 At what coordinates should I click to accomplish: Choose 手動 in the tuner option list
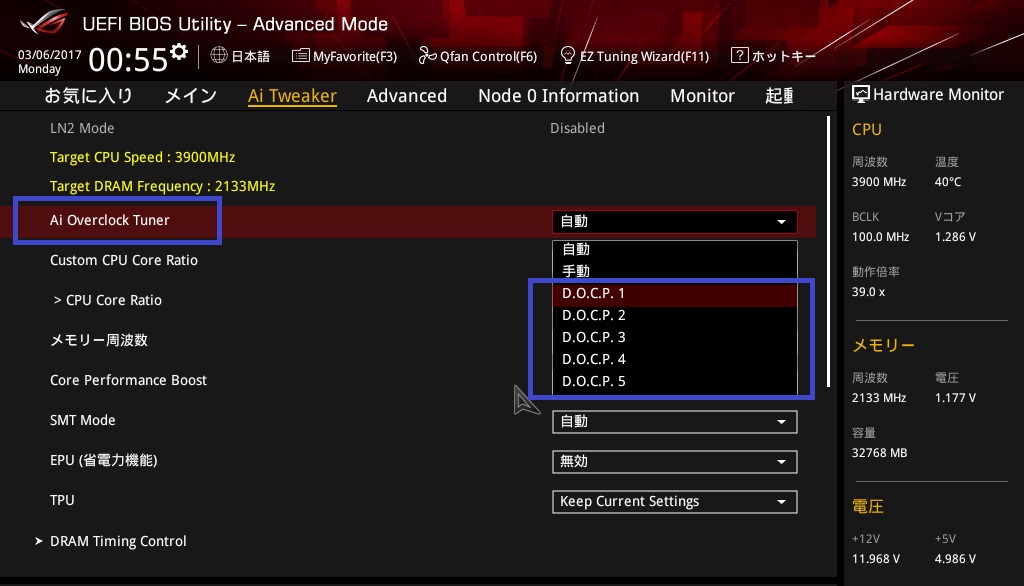675,271
